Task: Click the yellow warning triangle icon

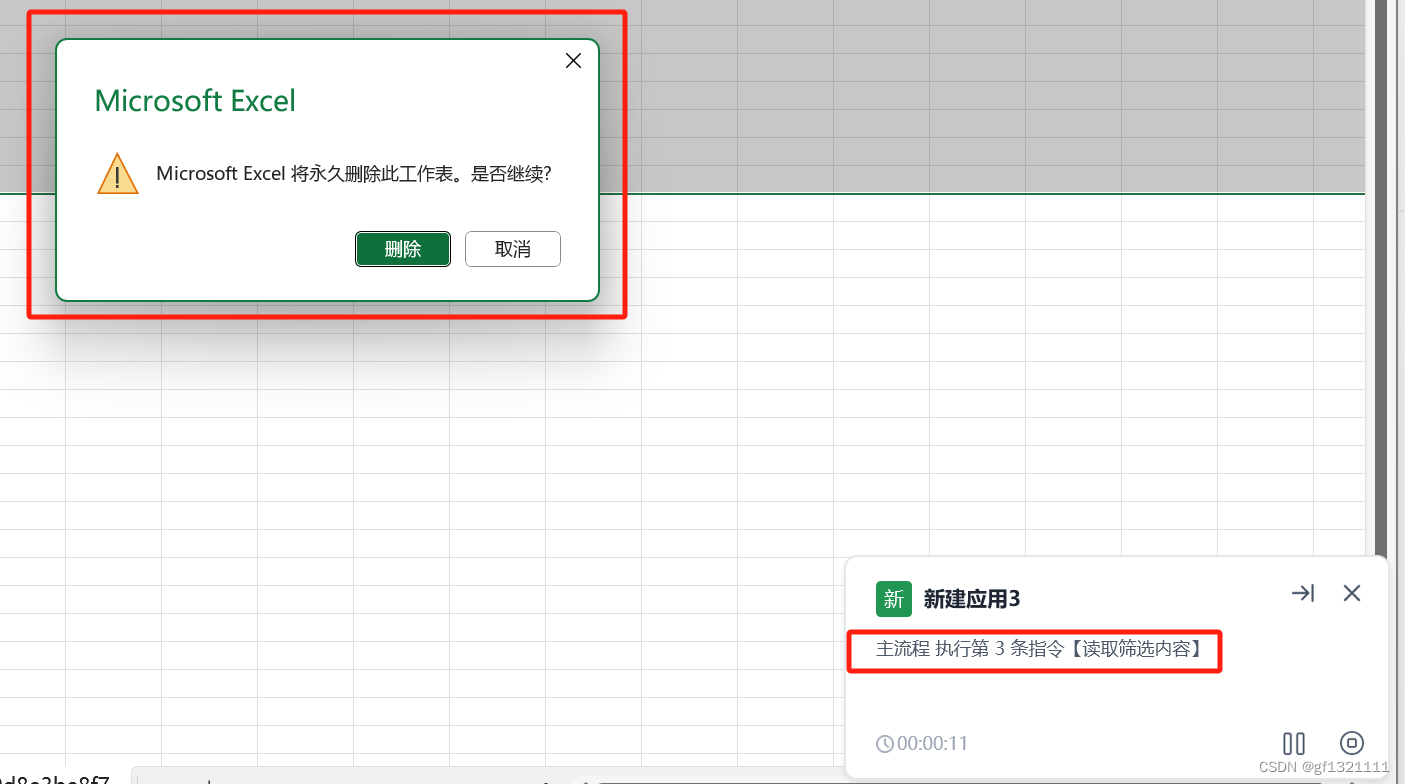Action: click(x=118, y=174)
